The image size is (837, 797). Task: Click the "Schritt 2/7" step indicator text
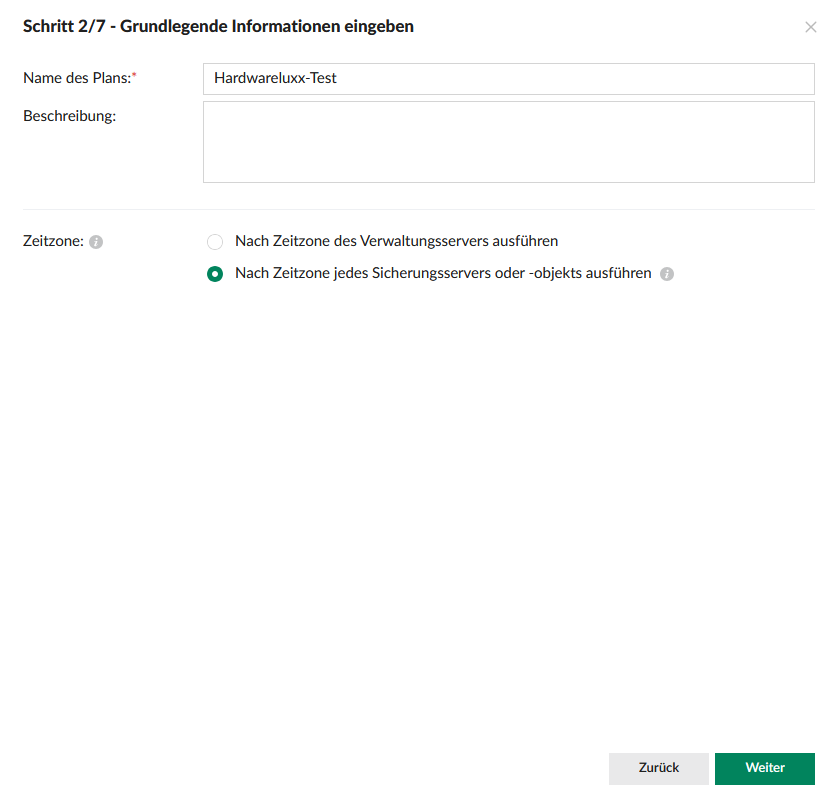62,27
